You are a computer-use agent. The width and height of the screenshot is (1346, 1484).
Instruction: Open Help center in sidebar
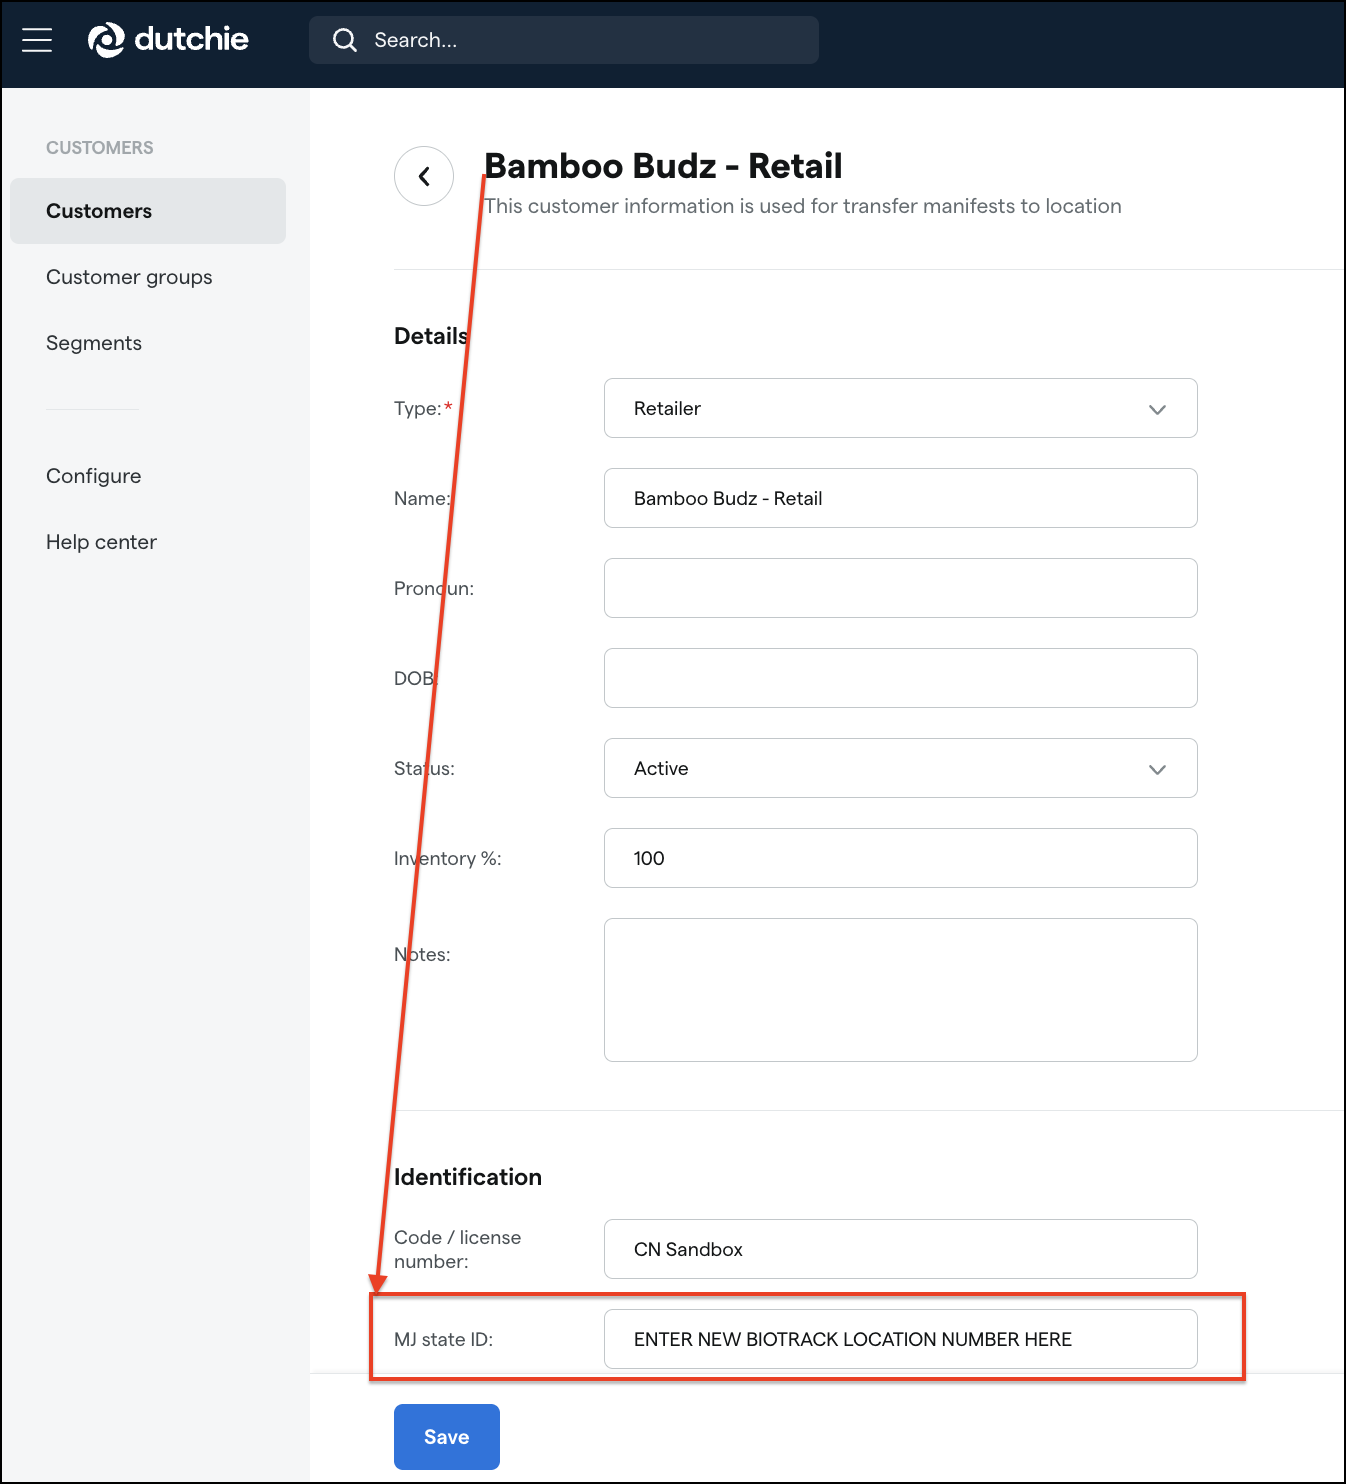101,542
